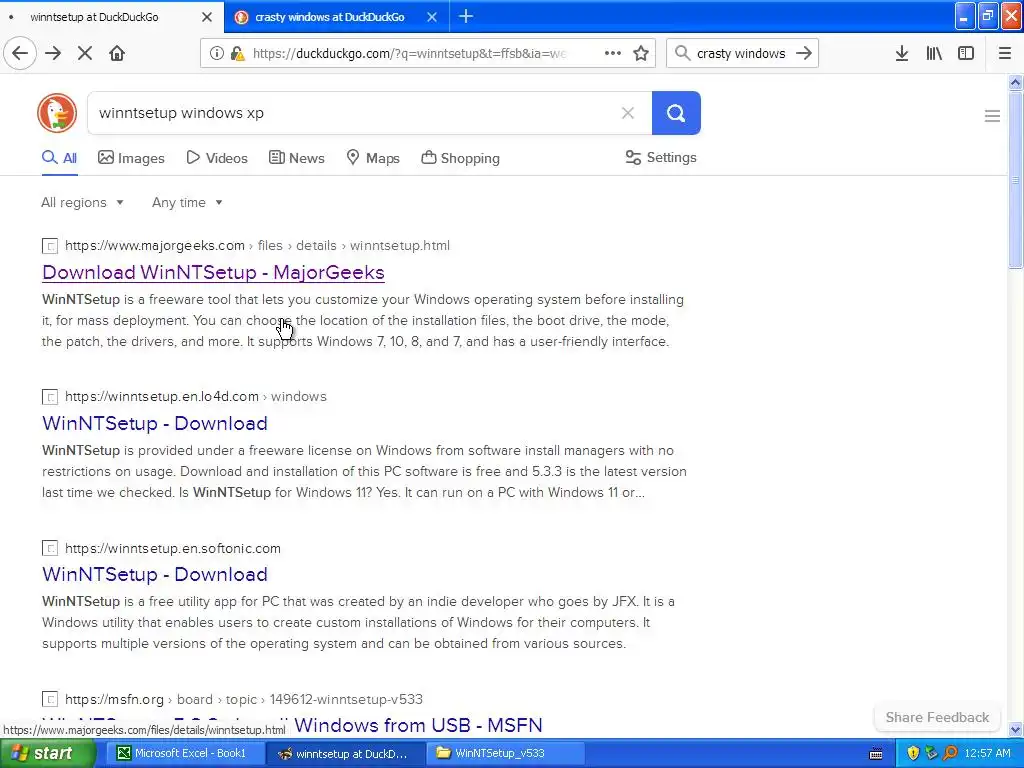Open DuckDuckGo Settings
1024x768 pixels.
tap(661, 157)
